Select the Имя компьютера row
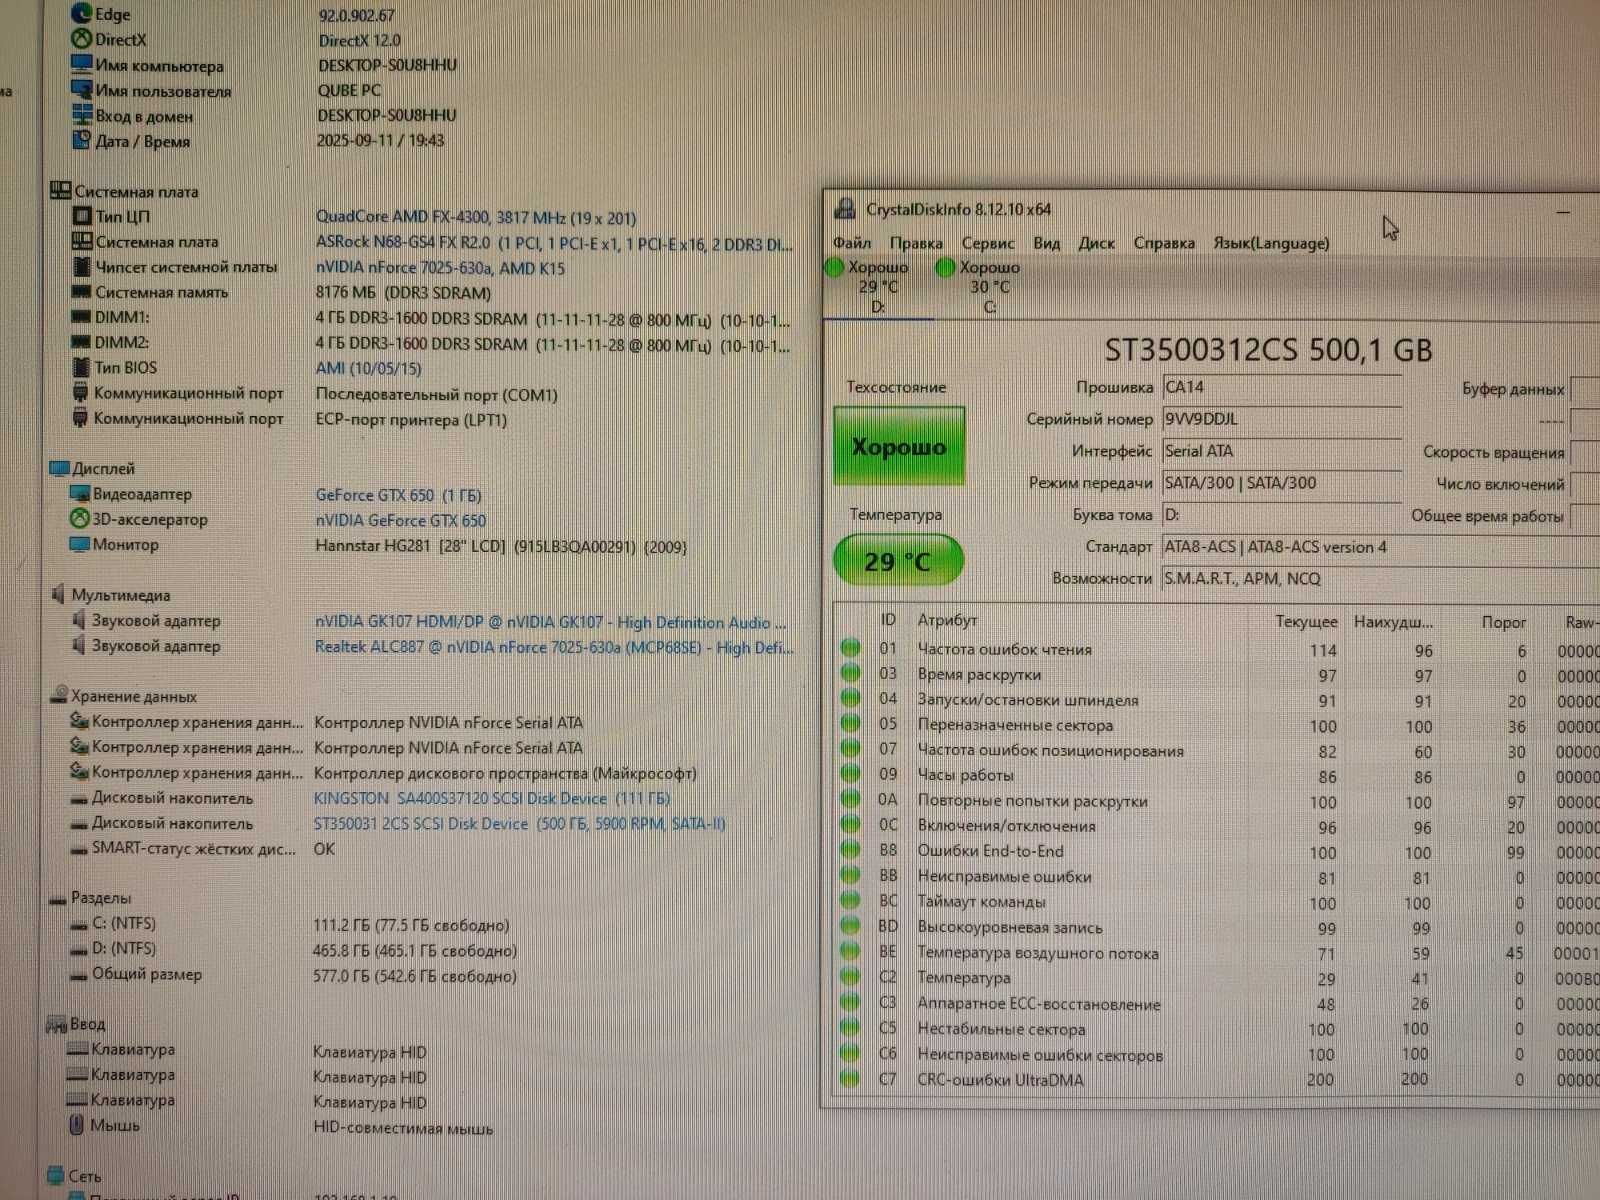The image size is (1600, 1200). pyautogui.click(x=265, y=65)
